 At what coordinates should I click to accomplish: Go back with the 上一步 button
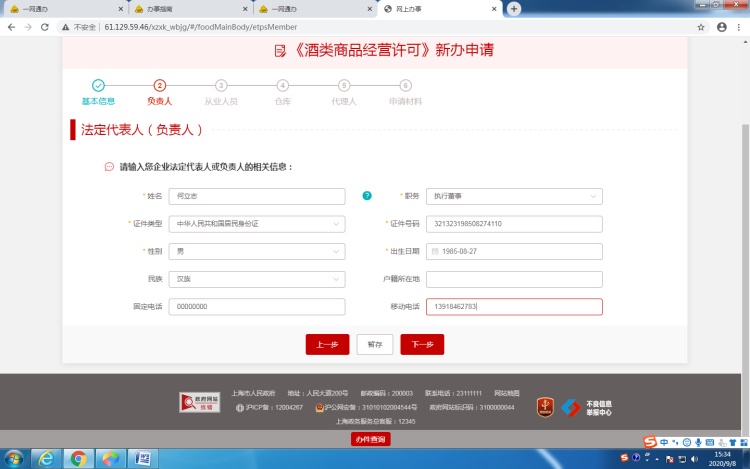[x=327, y=344]
